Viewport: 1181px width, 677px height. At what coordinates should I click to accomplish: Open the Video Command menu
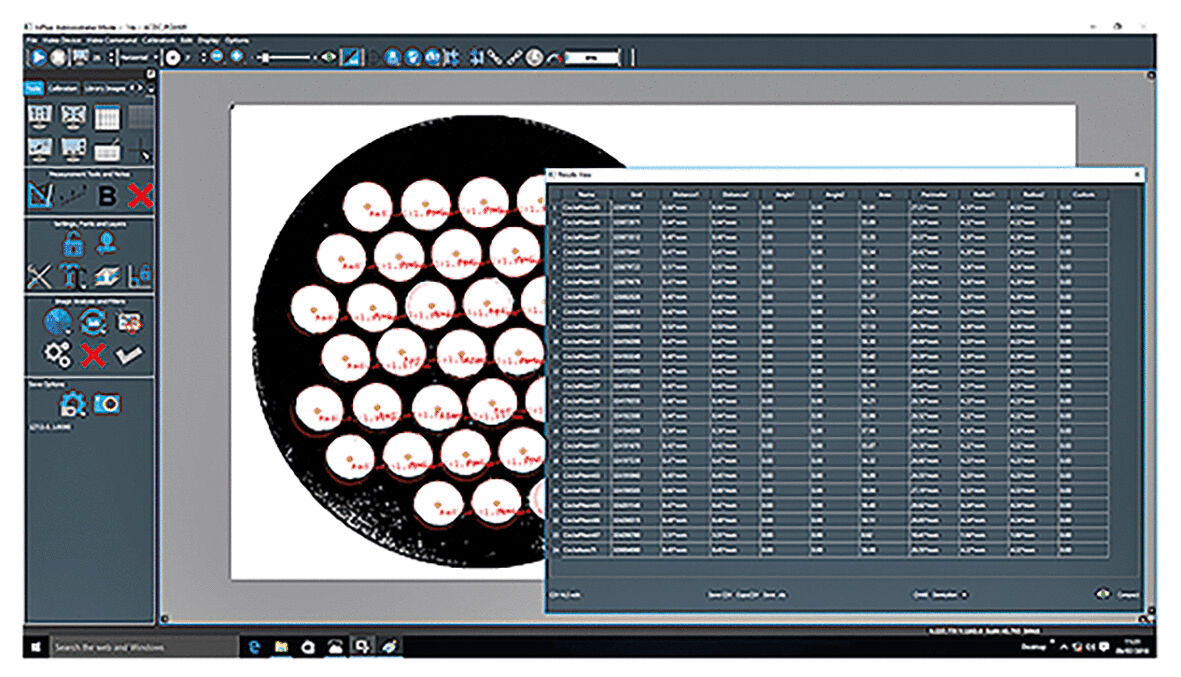(x=111, y=40)
